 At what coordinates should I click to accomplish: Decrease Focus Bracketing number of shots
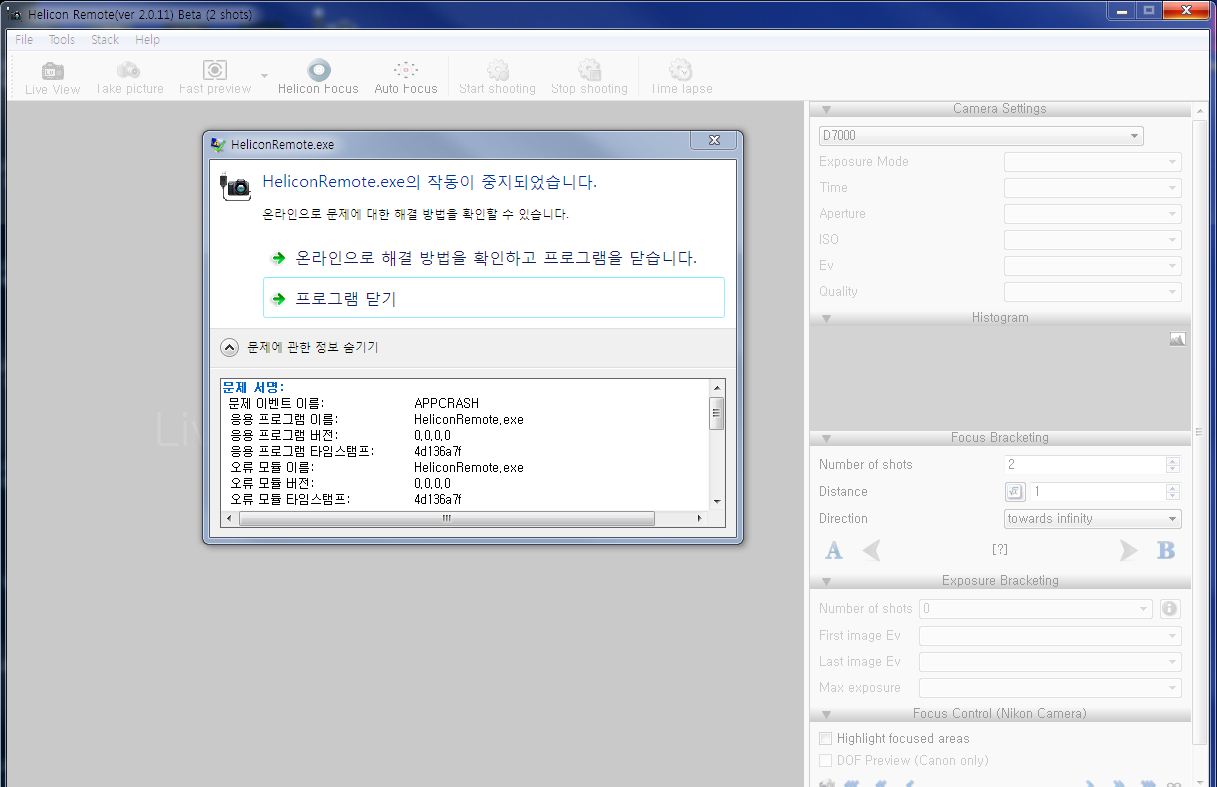pos(1173,469)
